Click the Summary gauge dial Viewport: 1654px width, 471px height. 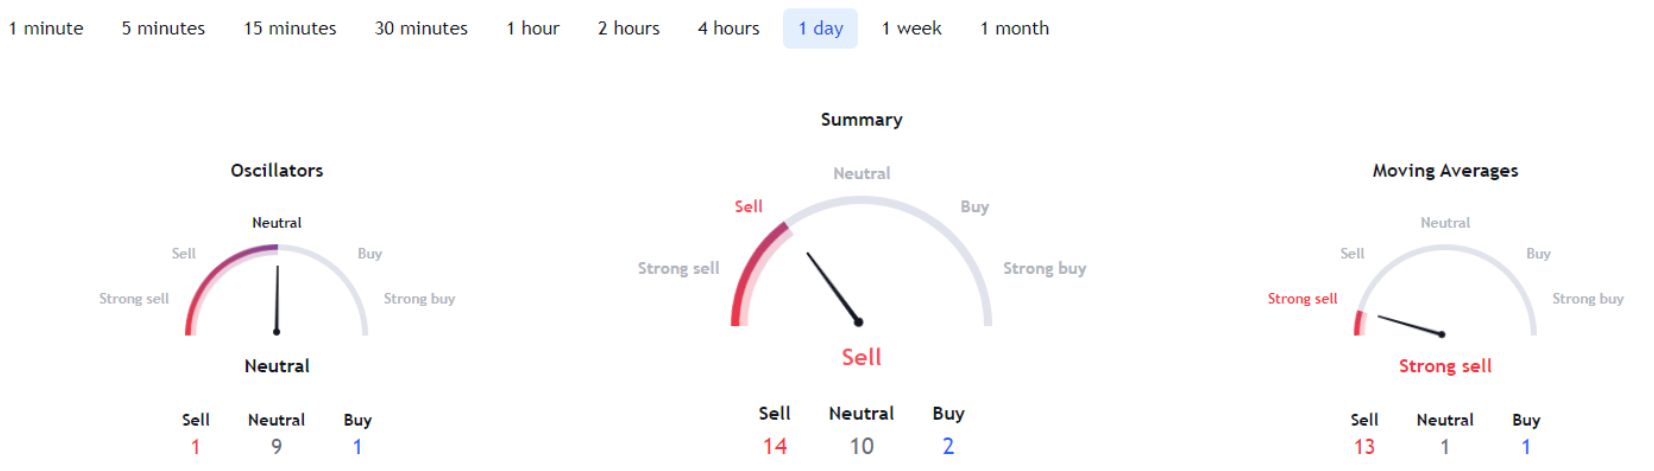point(861,261)
